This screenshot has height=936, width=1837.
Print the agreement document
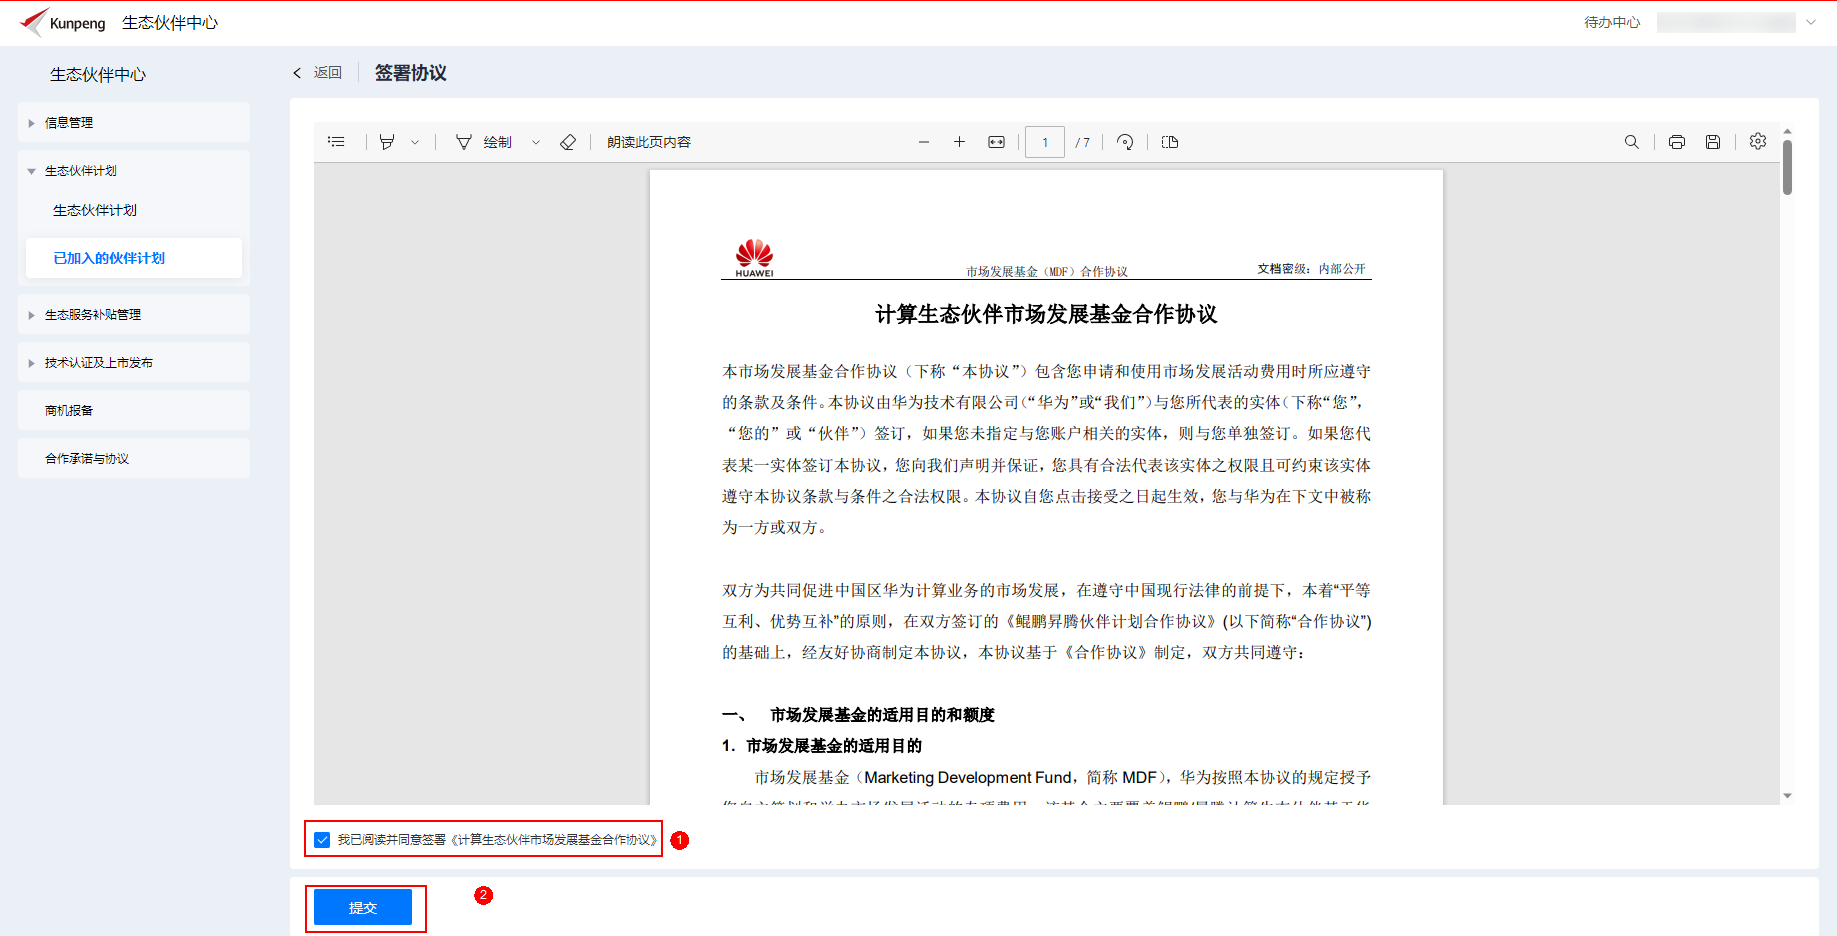click(1677, 142)
